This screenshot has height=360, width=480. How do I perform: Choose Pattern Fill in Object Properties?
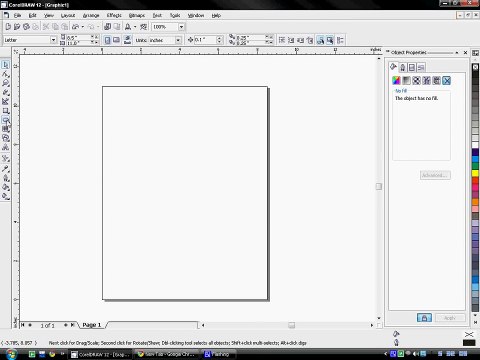click(x=416, y=80)
